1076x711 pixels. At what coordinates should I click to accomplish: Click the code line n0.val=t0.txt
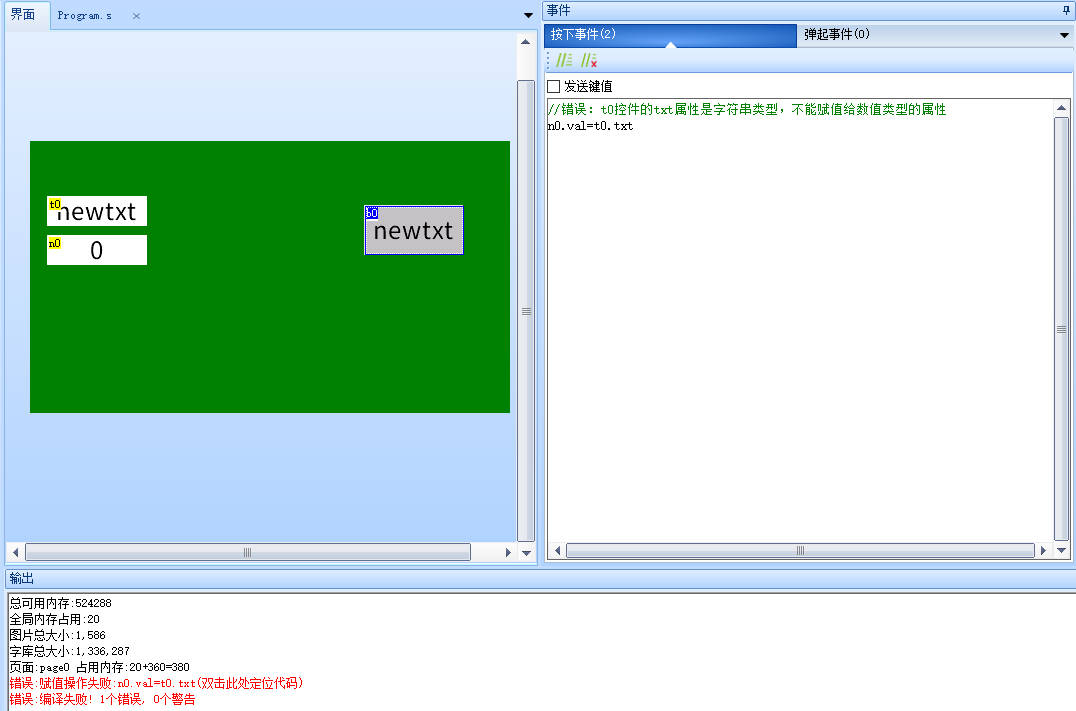590,125
